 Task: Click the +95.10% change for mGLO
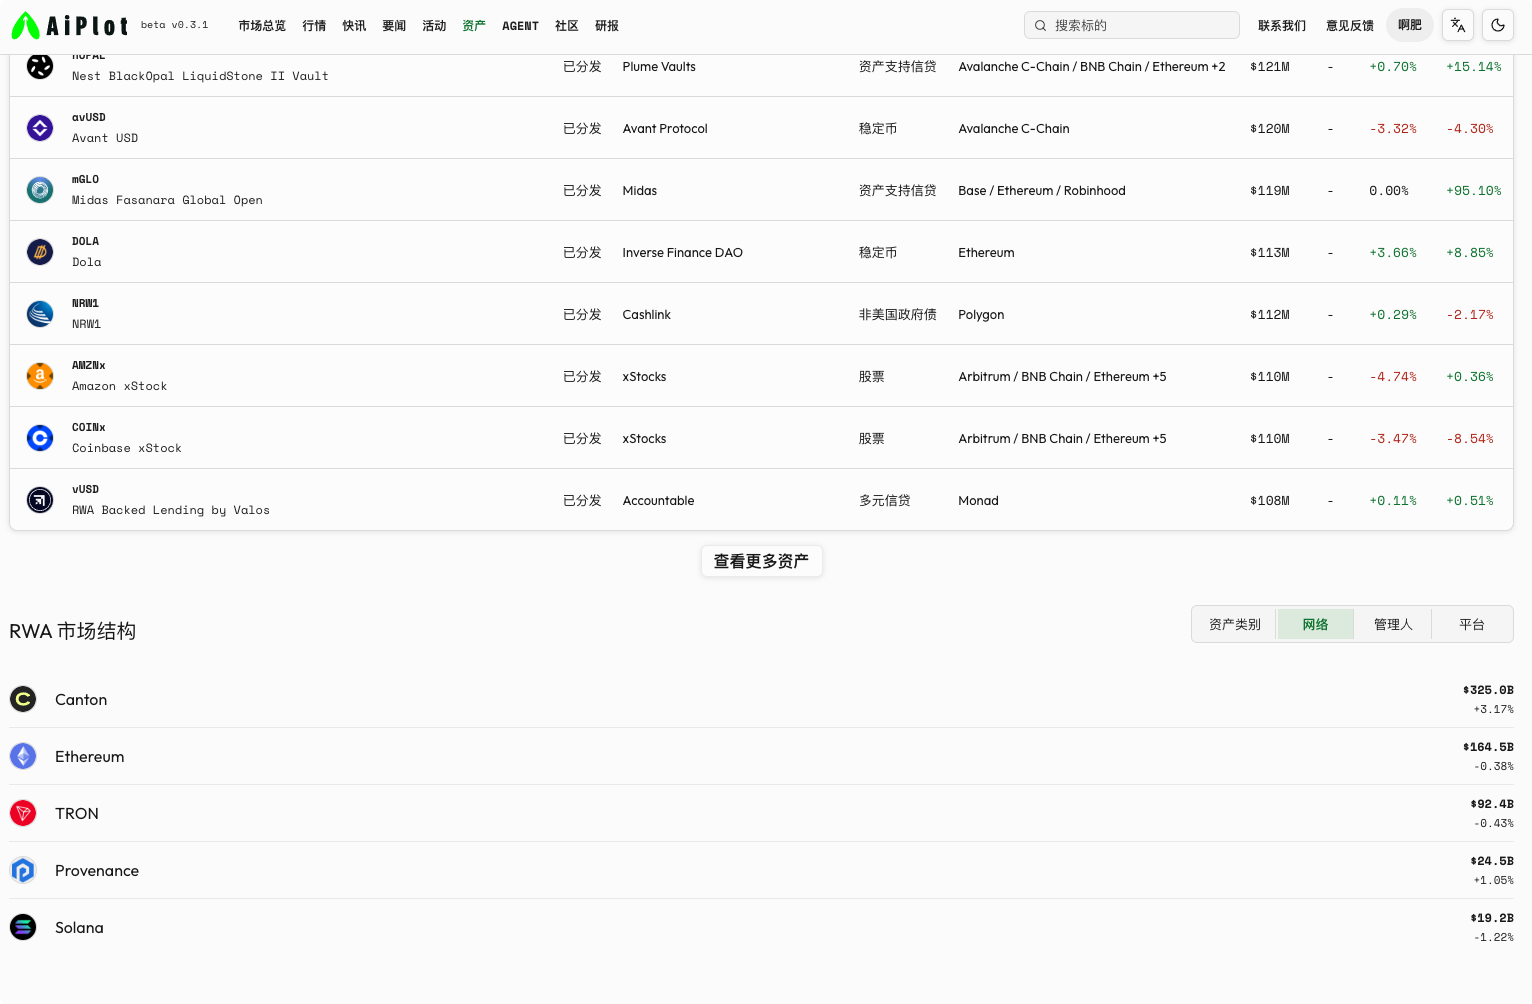(1473, 190)
